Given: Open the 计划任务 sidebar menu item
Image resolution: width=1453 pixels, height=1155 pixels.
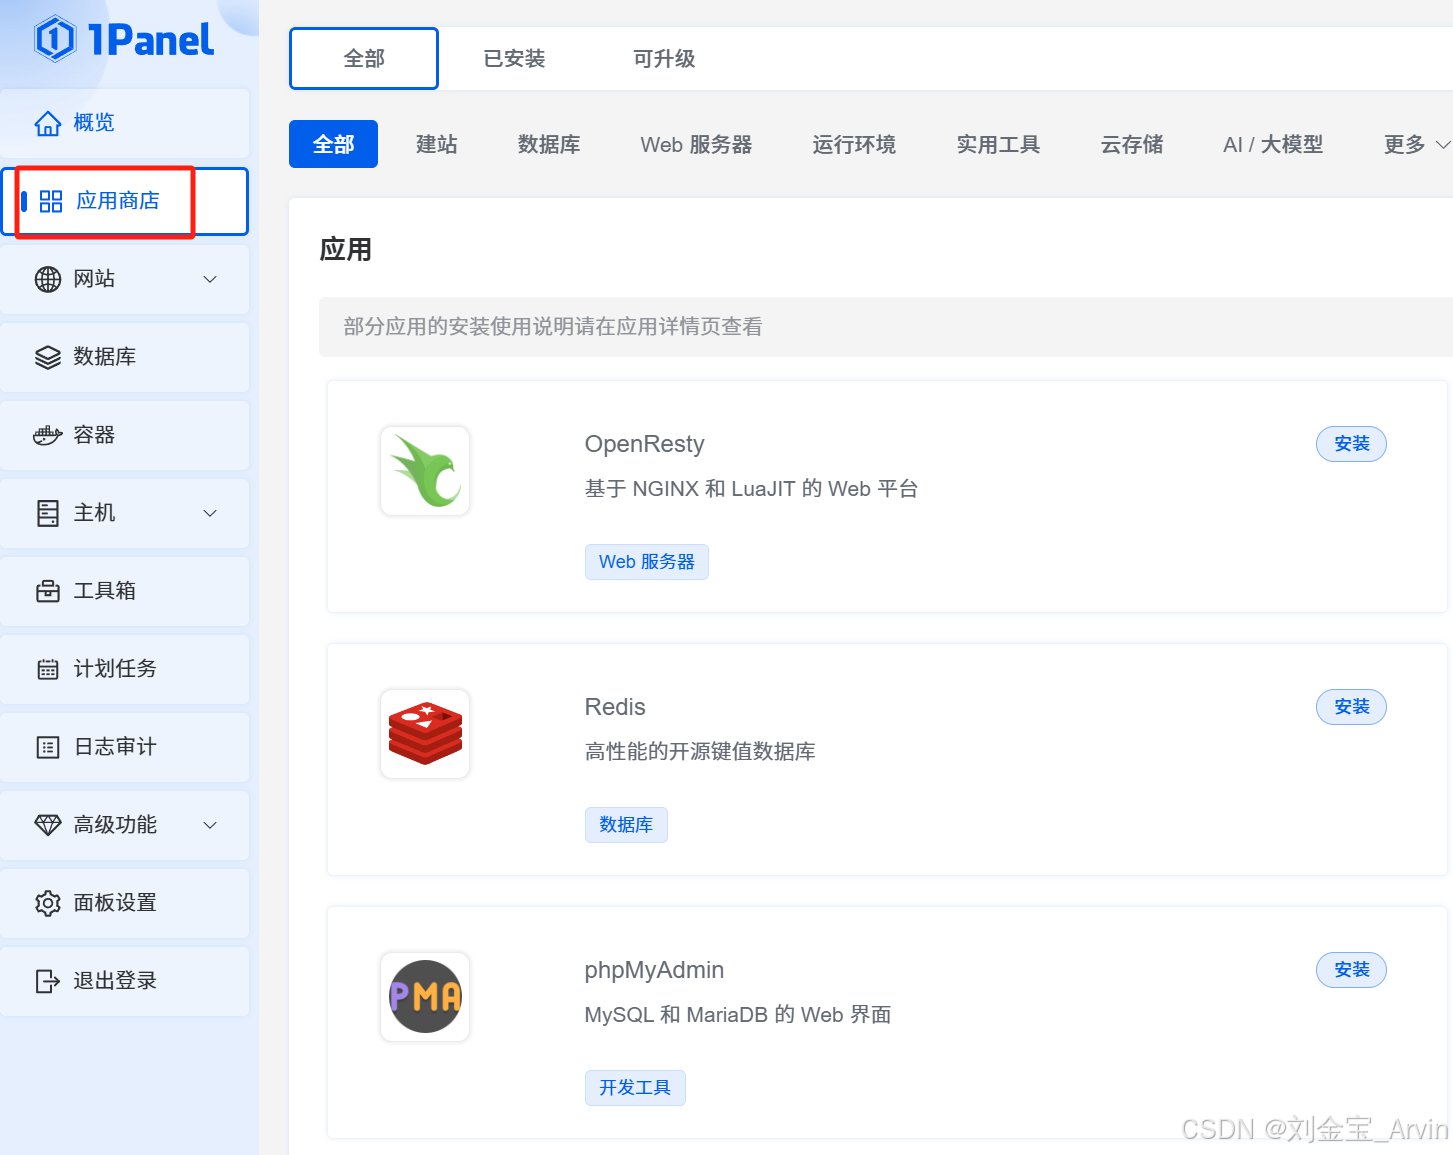Looking at the screenshot, I should [125, 669].
